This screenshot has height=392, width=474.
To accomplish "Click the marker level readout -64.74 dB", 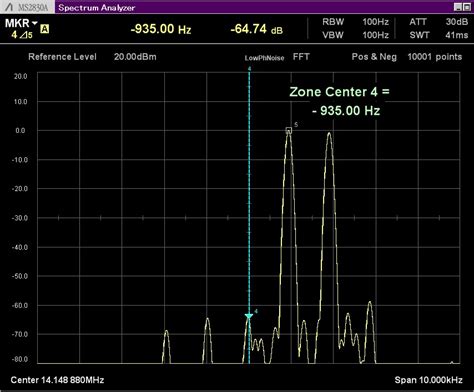I will [x=256, y=29].
